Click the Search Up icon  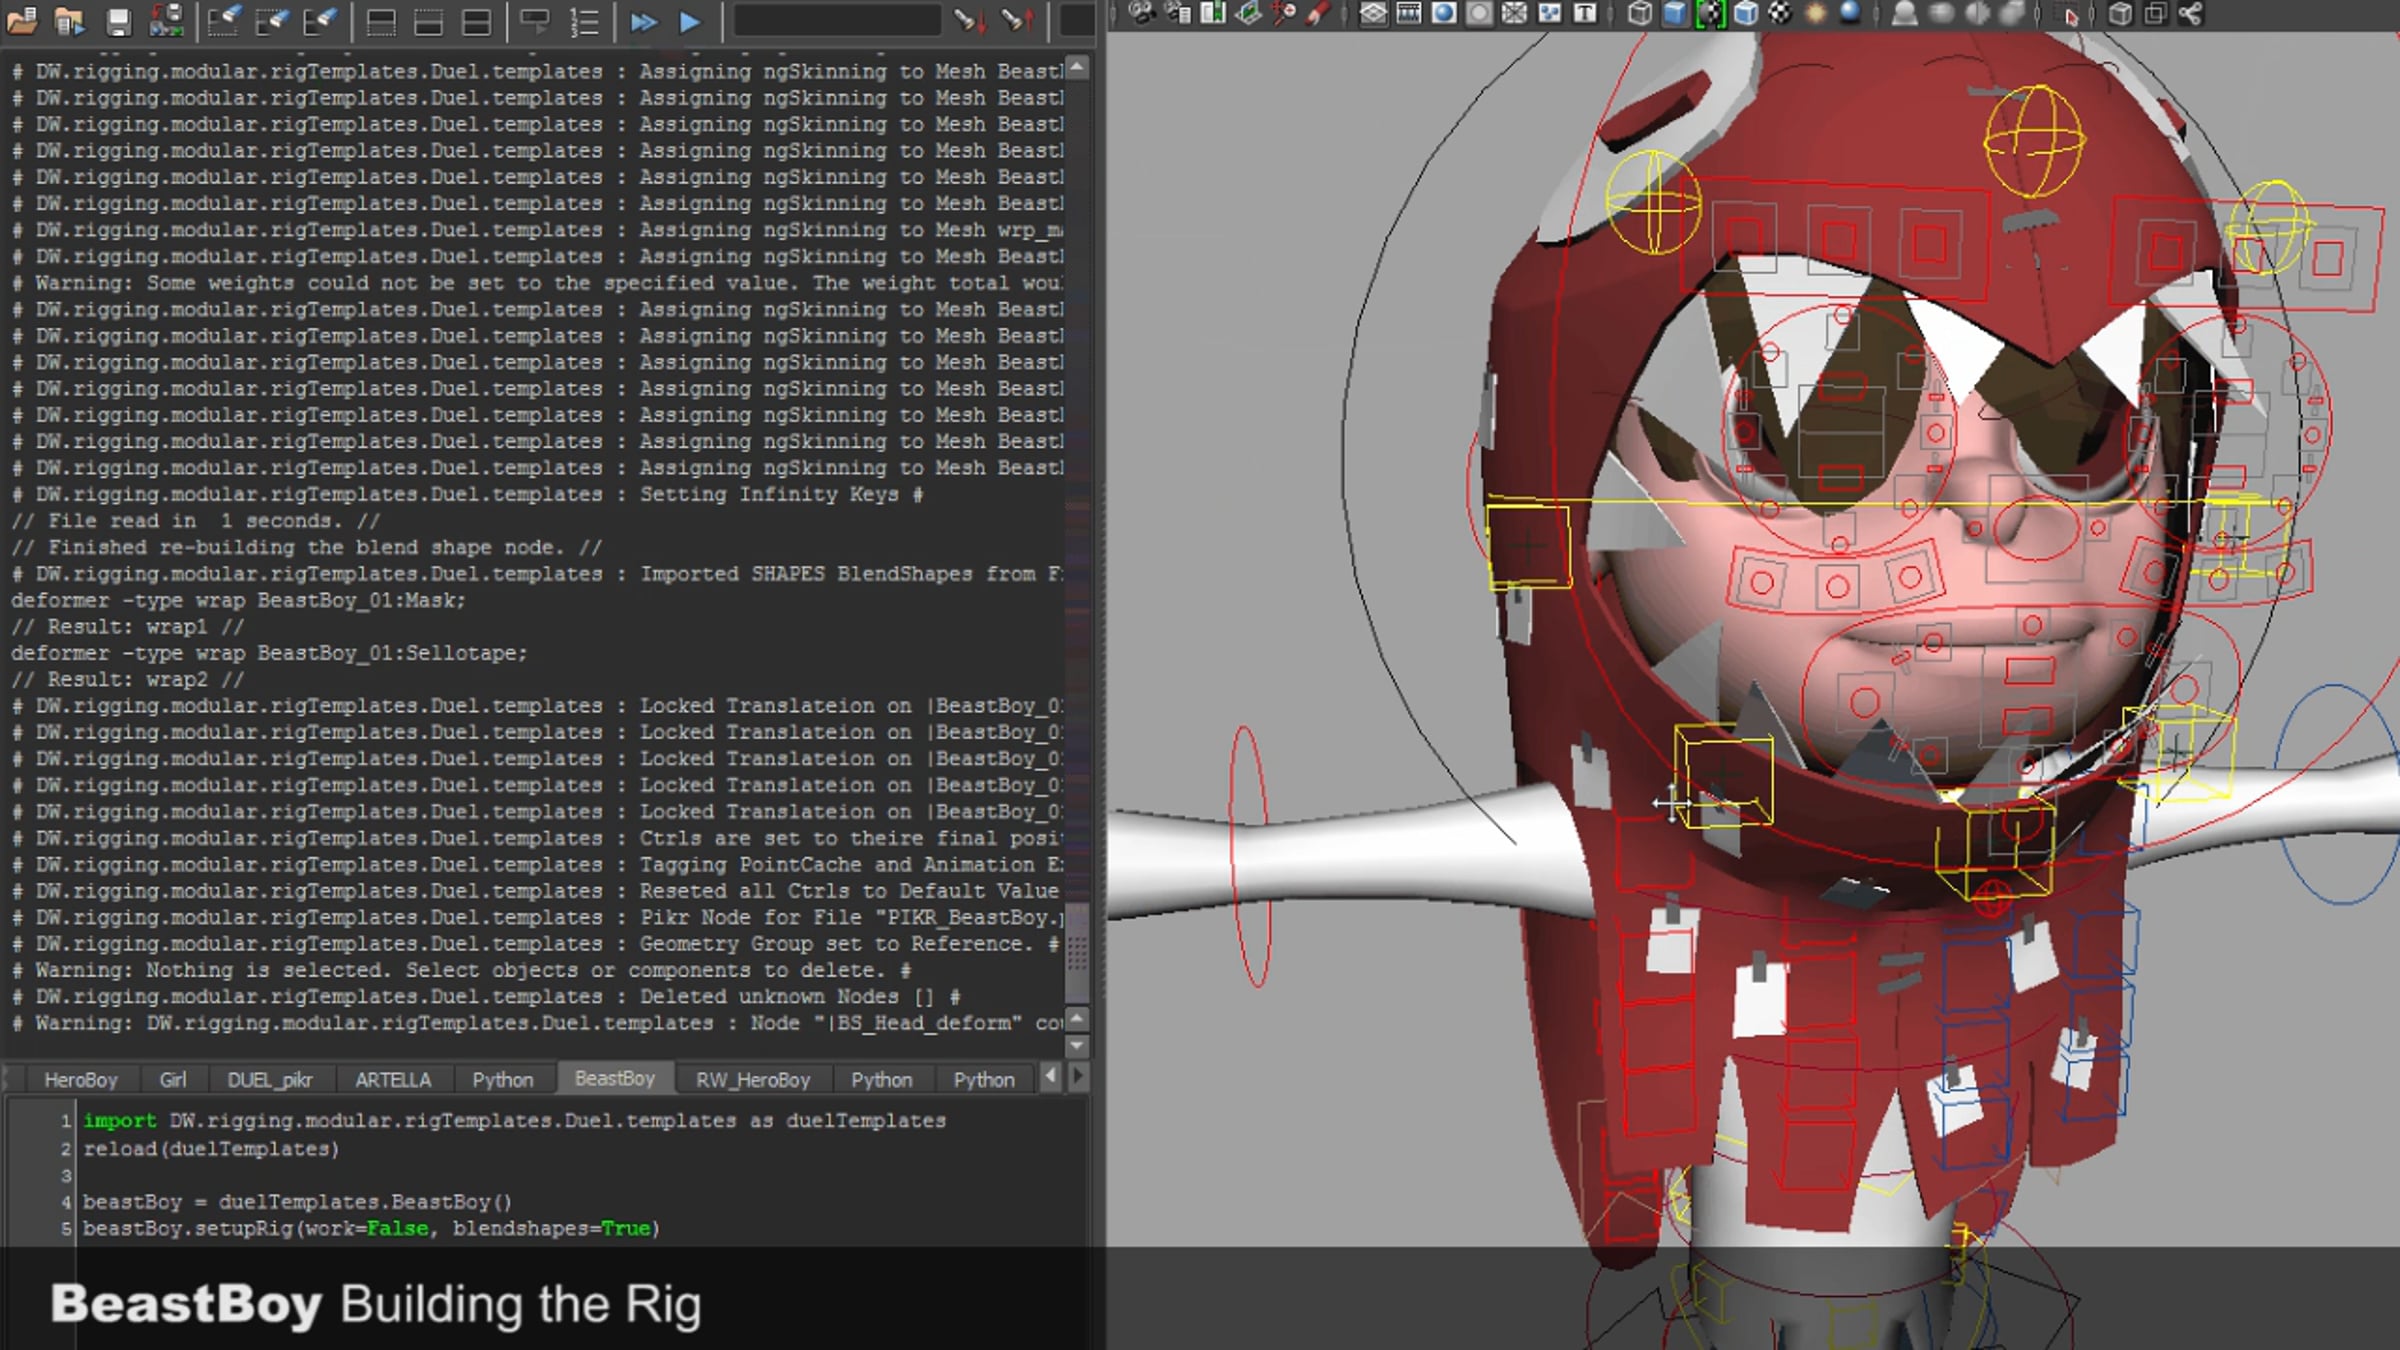[1017, 20]
